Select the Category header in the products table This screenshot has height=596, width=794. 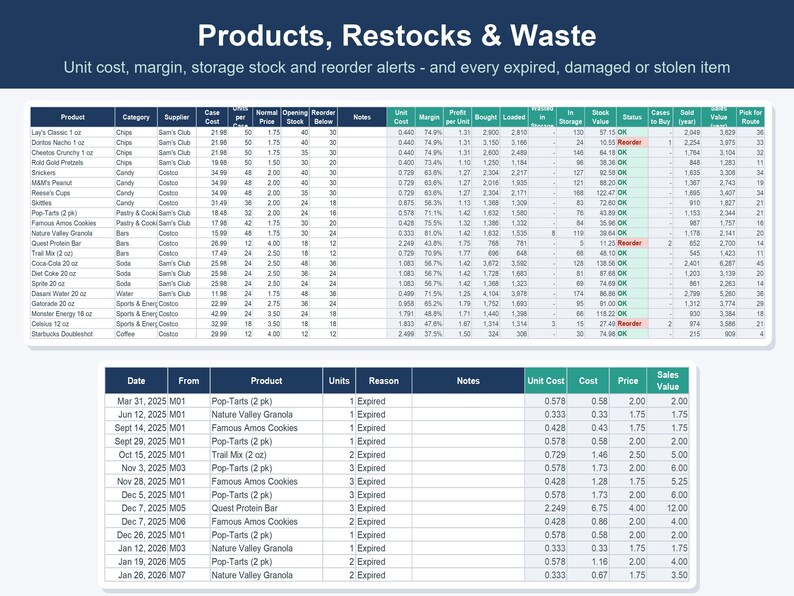point(136,117)
